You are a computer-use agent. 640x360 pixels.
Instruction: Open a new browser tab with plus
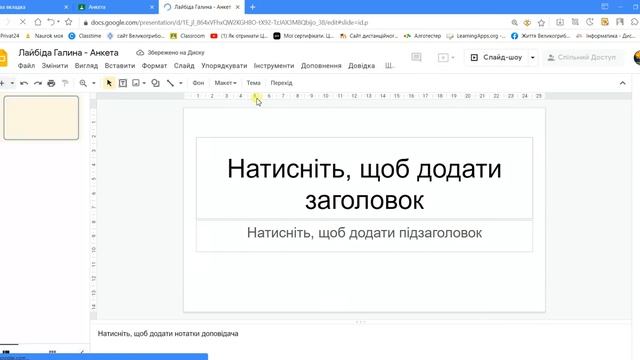pos(253,7)
